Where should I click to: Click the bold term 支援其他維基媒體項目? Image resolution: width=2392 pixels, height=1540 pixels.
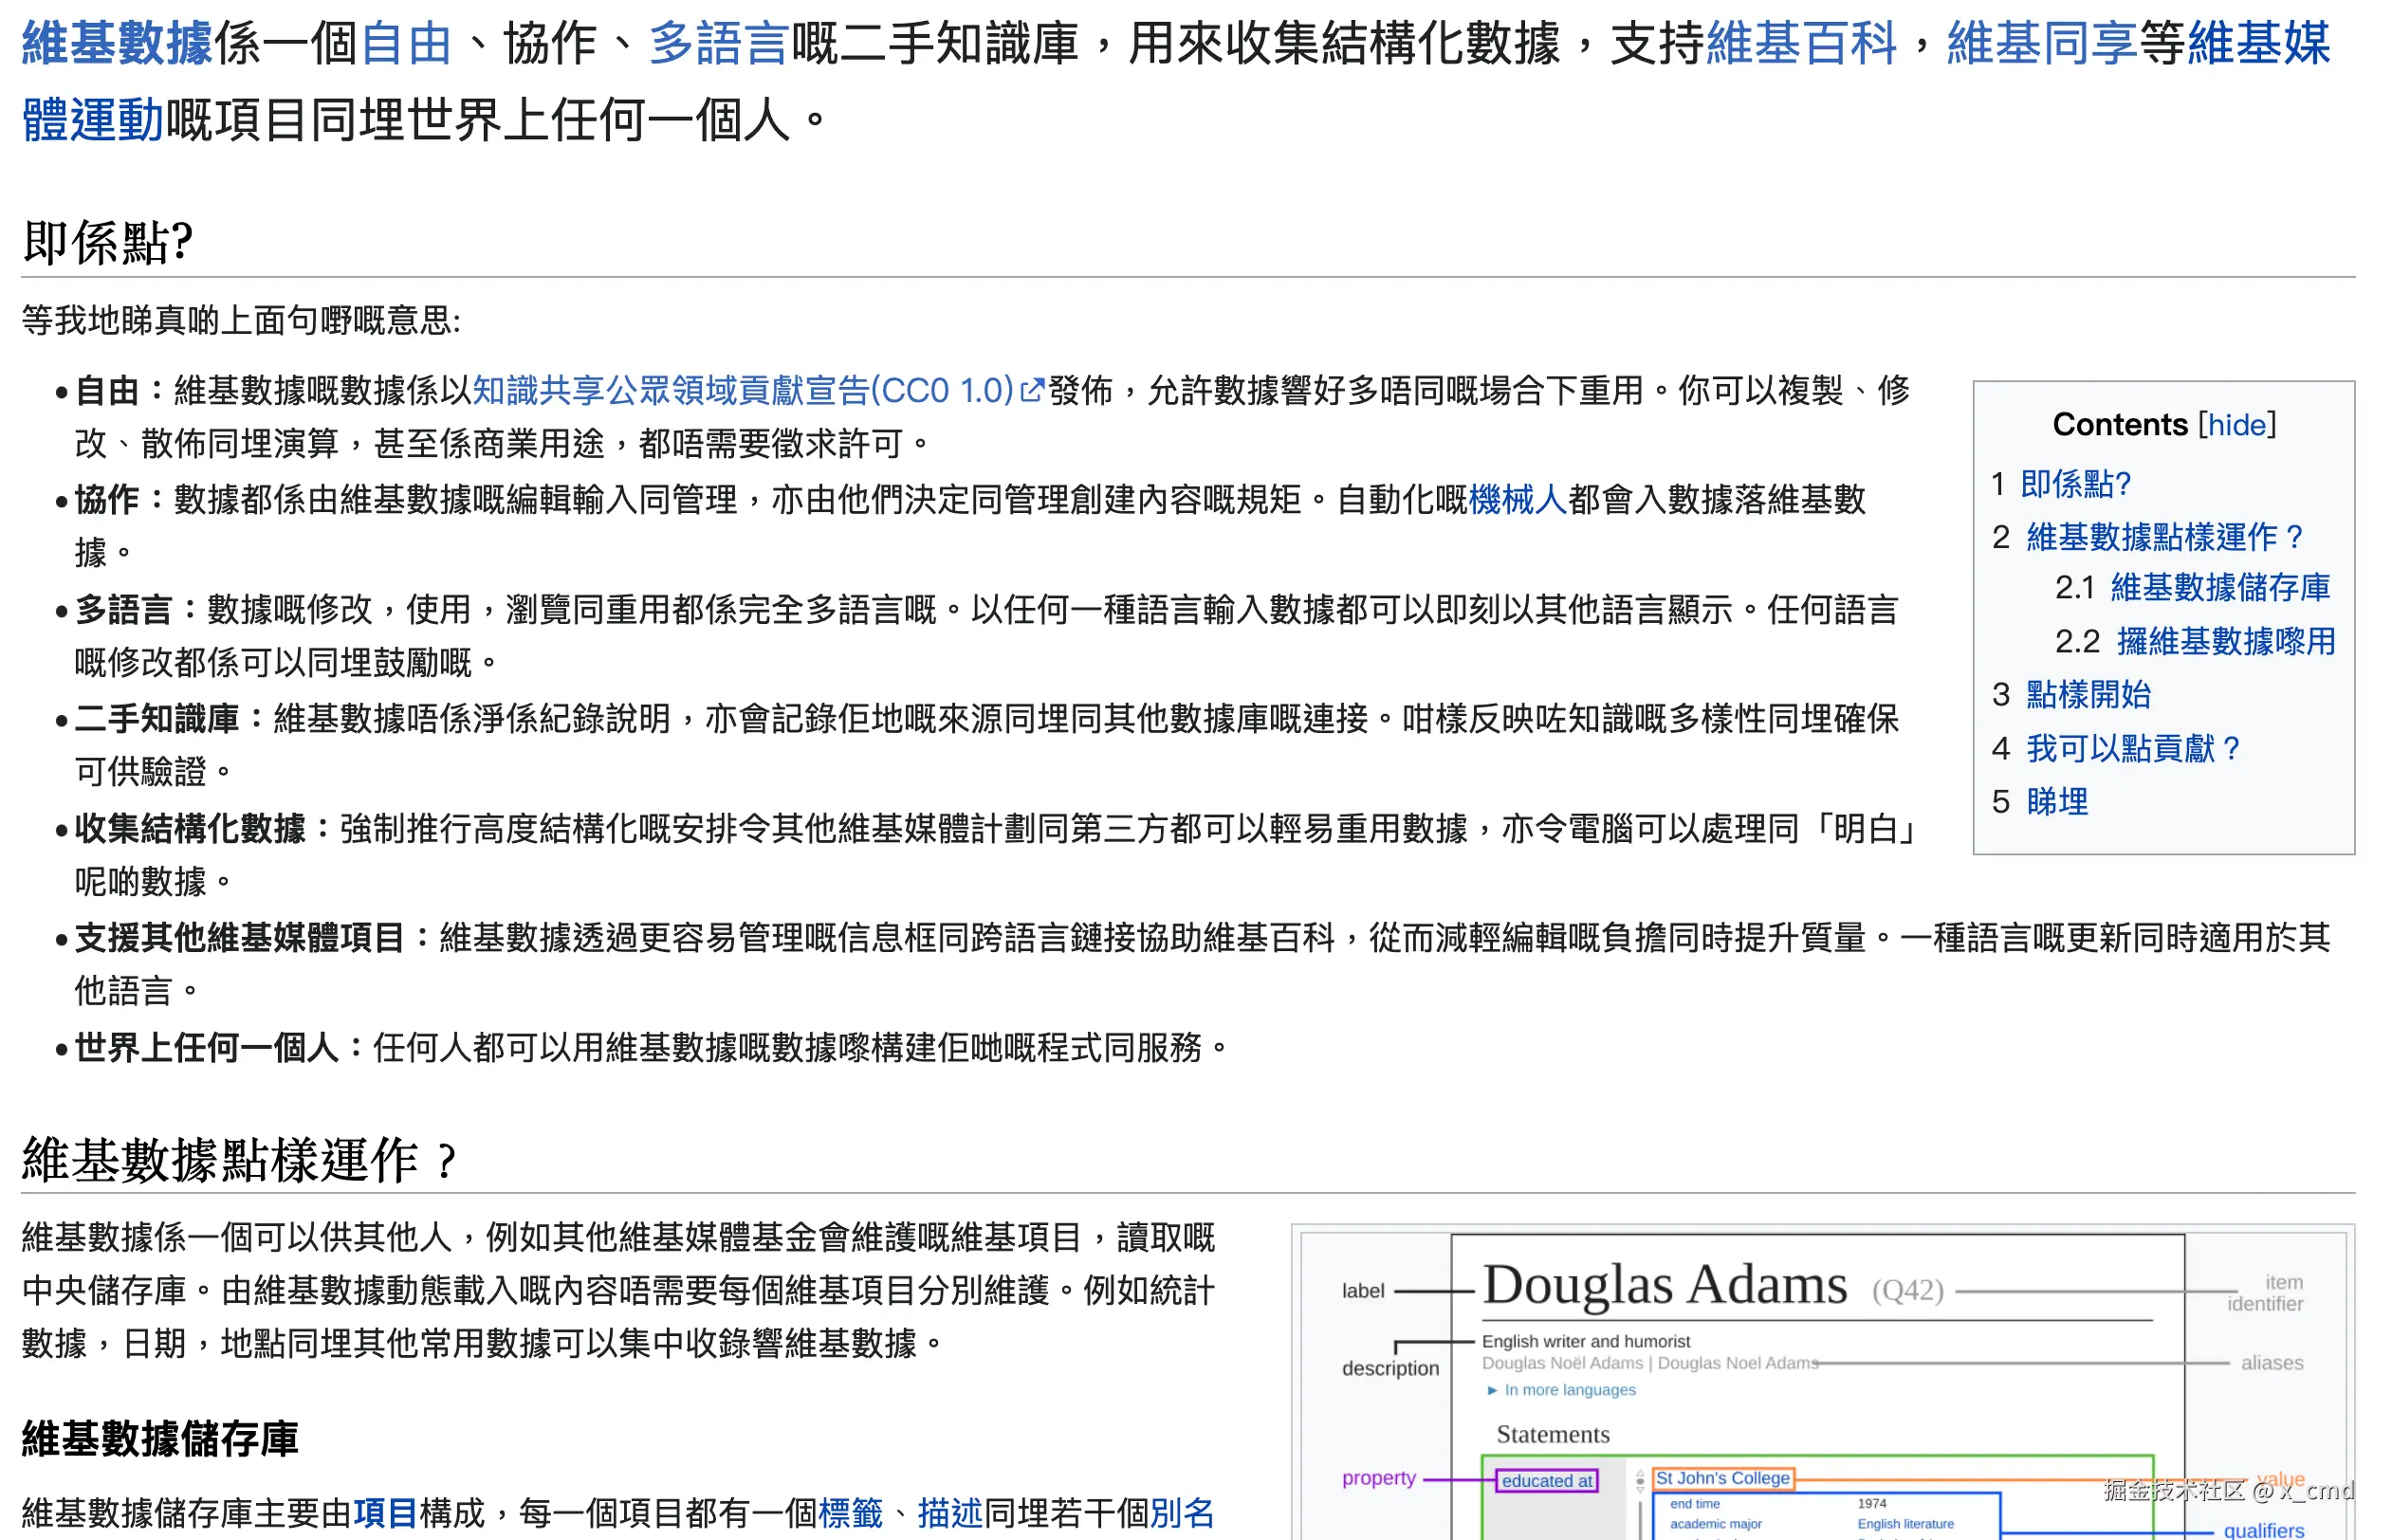click(x=240, y=937)
